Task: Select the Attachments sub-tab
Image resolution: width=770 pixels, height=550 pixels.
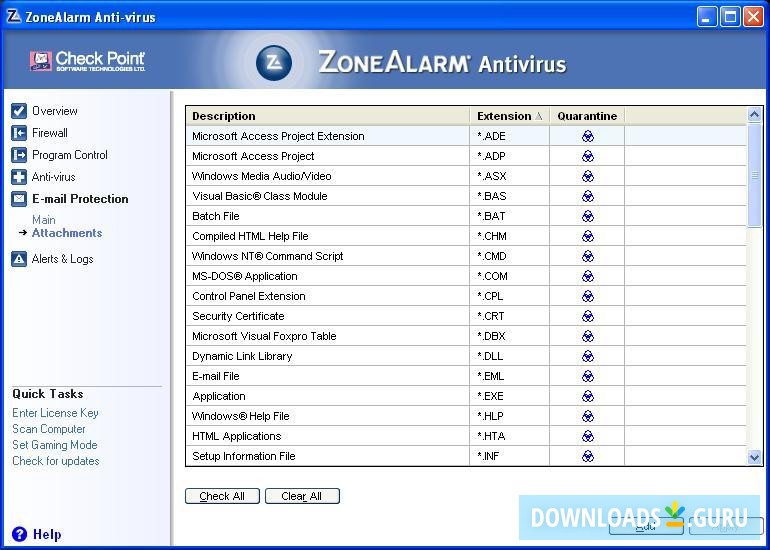Action: click(x=67, y=233)
